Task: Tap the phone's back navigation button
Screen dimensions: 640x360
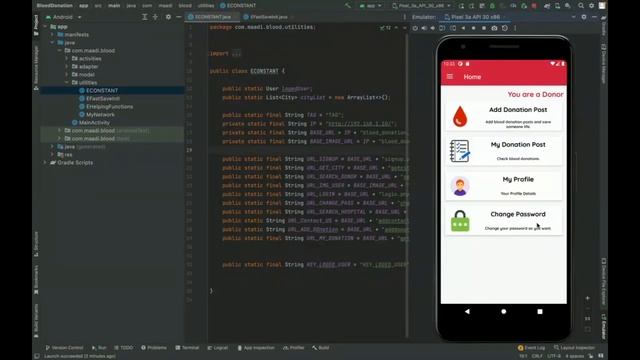Action: pos(467,311)
